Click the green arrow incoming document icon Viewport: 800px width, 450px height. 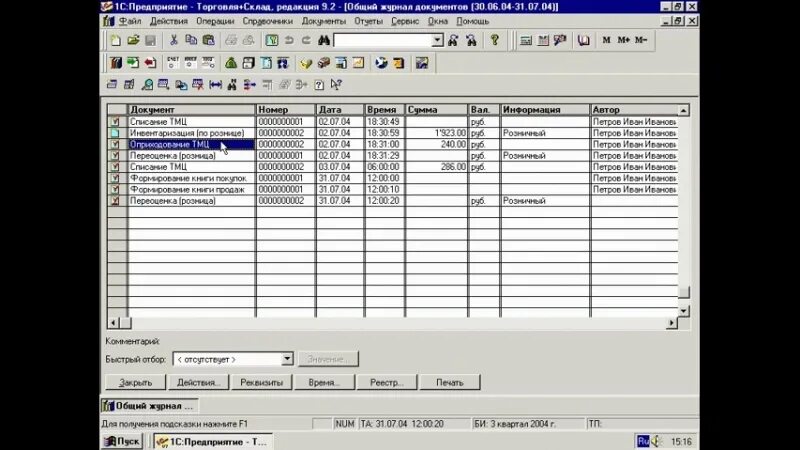click(x=133, y=63)
